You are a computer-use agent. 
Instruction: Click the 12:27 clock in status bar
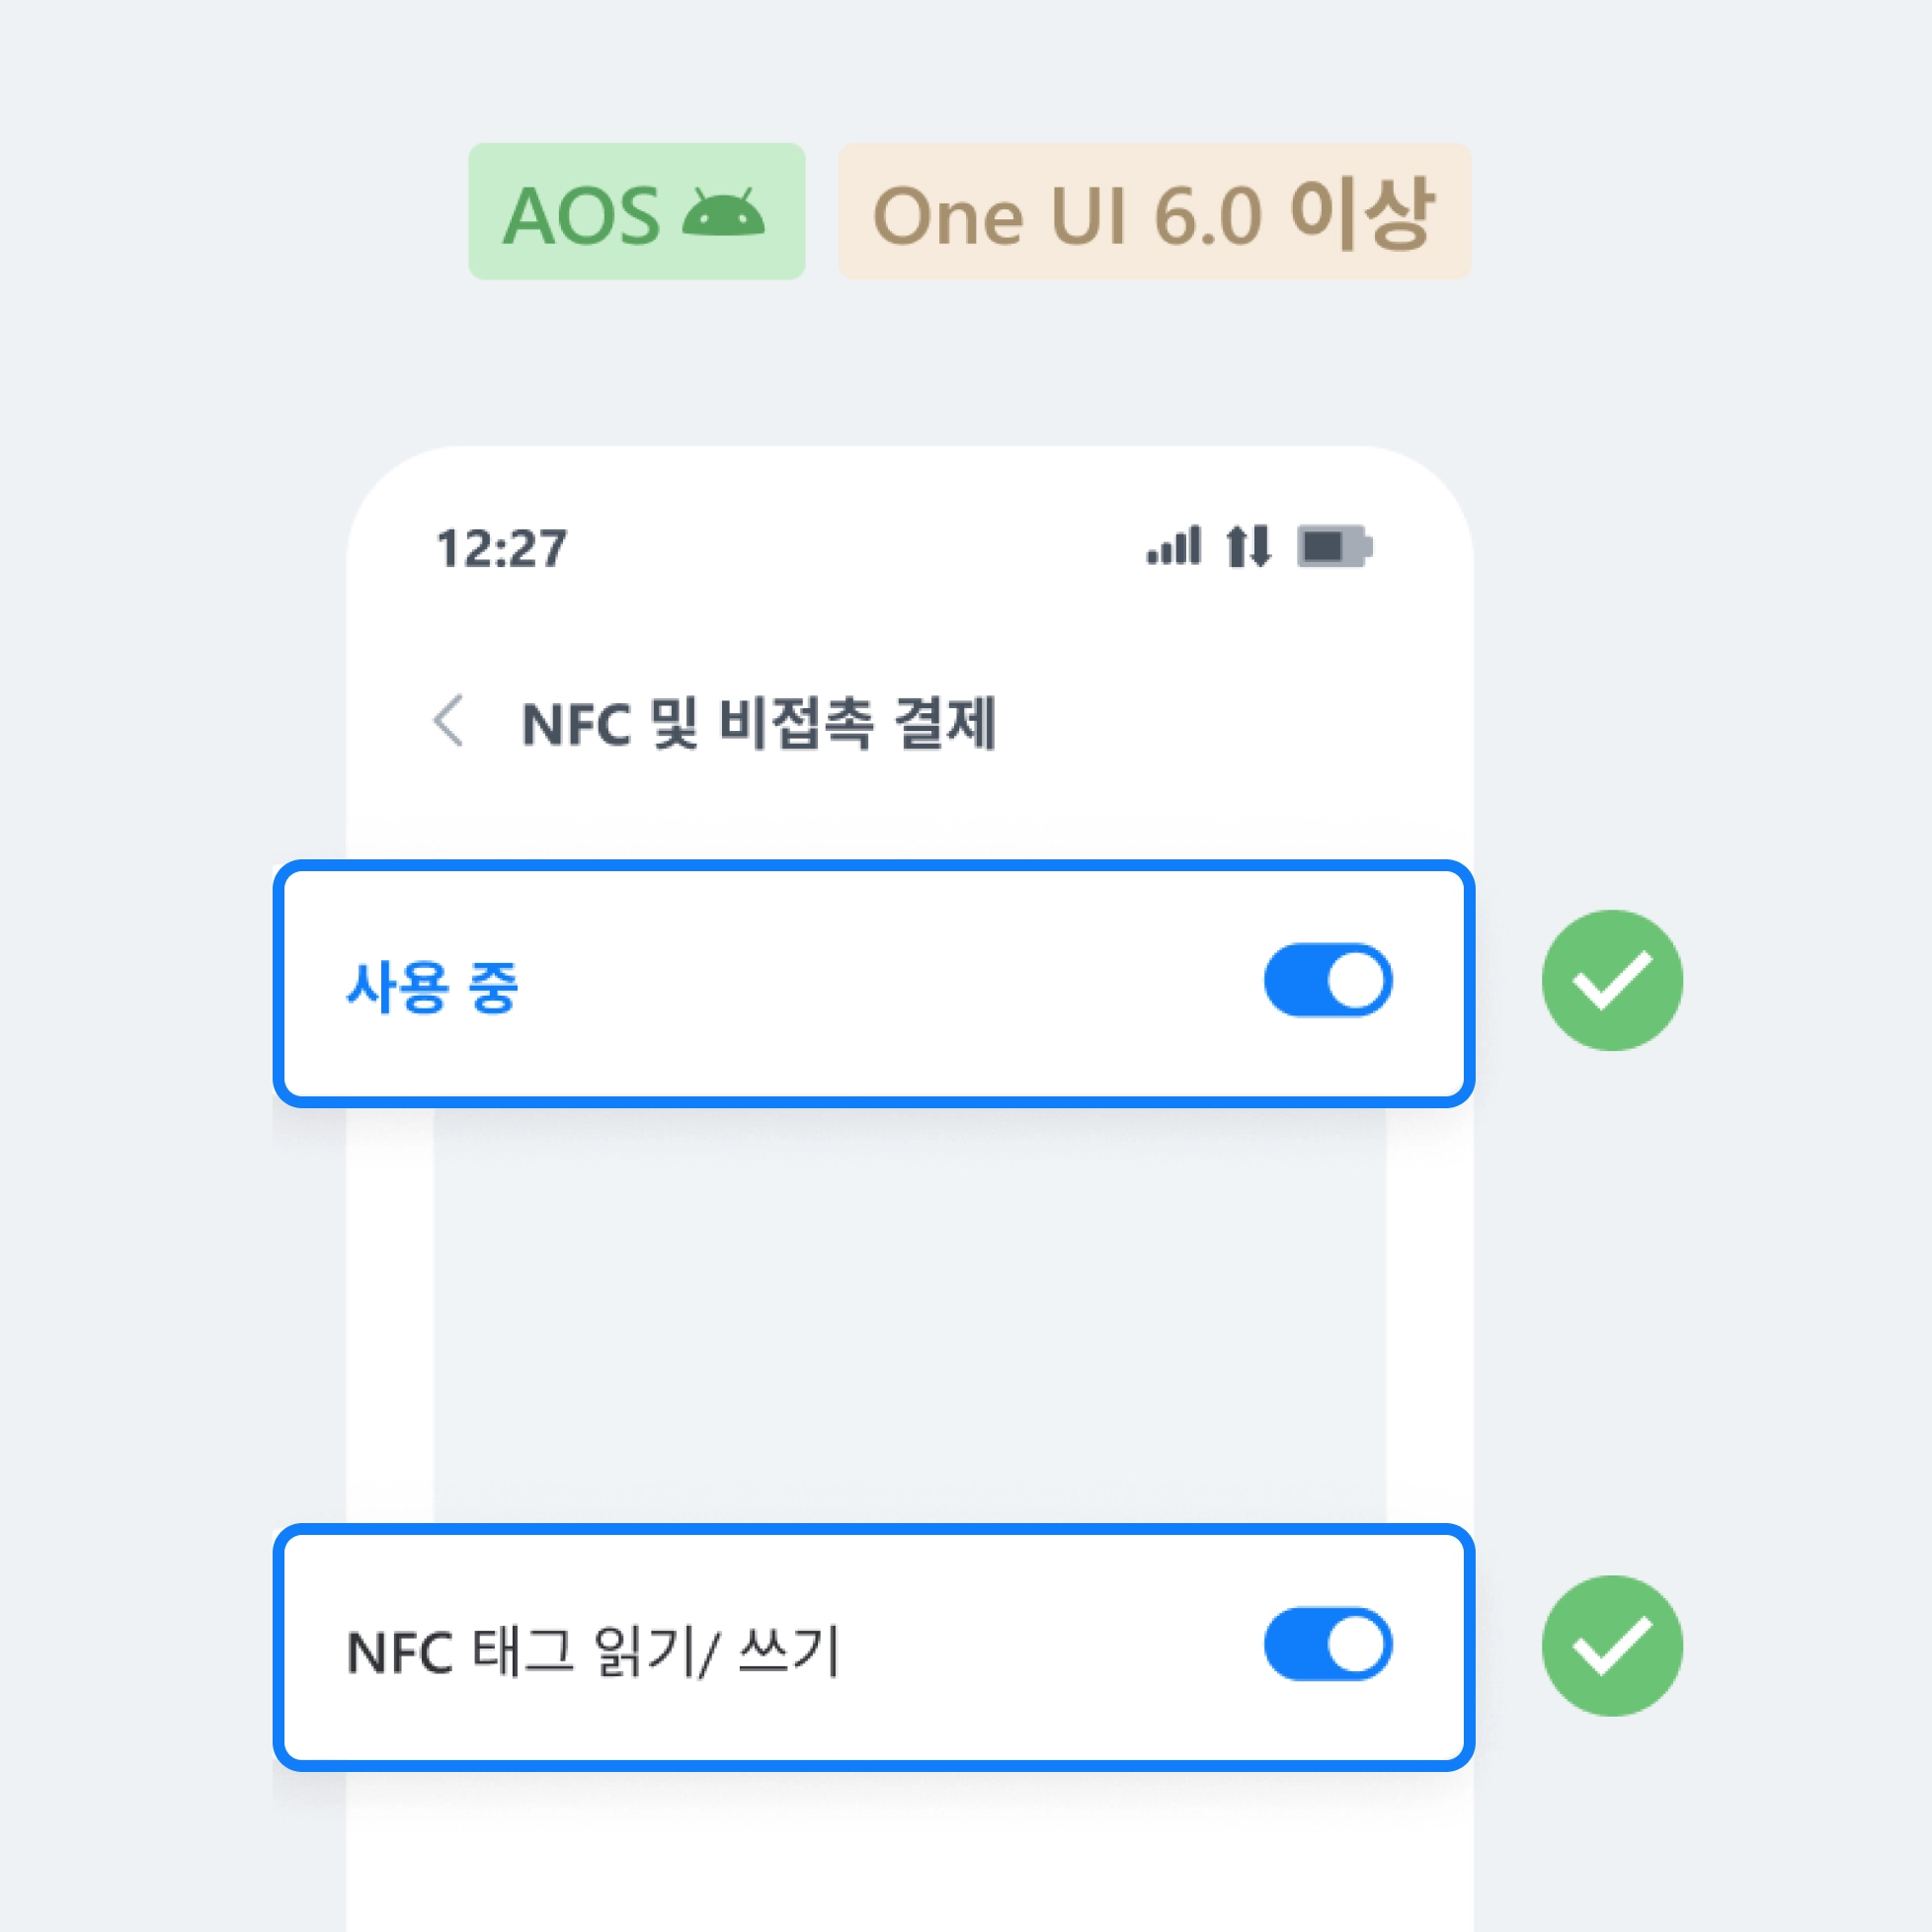pos(501,548)
